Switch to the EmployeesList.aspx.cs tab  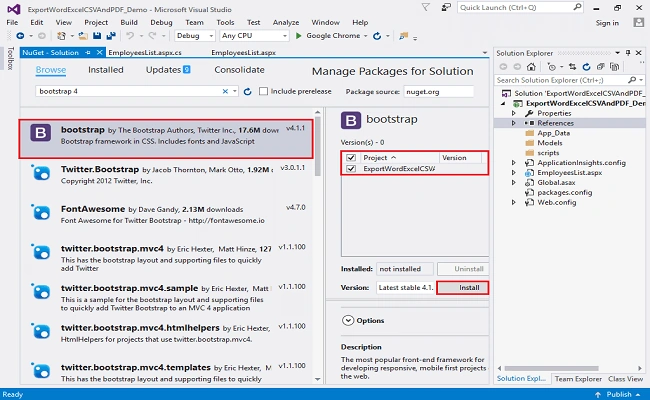pos(145,53)
